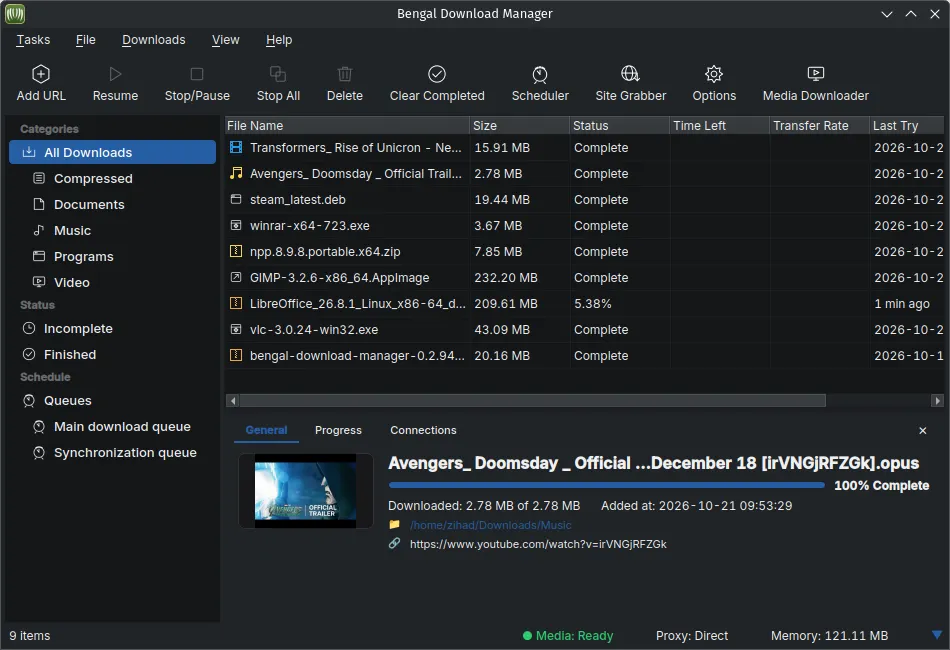Image resolution: width=950 pixels, height=650 pixels.
Task: Click the Clear Completed checkmark icon
Action: (x=437, y=74)
